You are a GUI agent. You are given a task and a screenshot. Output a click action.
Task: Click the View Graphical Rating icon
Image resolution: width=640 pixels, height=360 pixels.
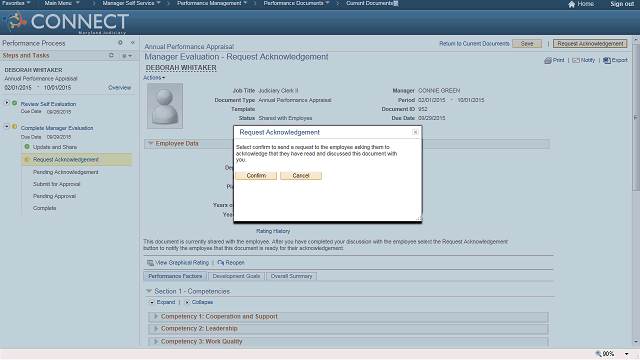point(150,263)
